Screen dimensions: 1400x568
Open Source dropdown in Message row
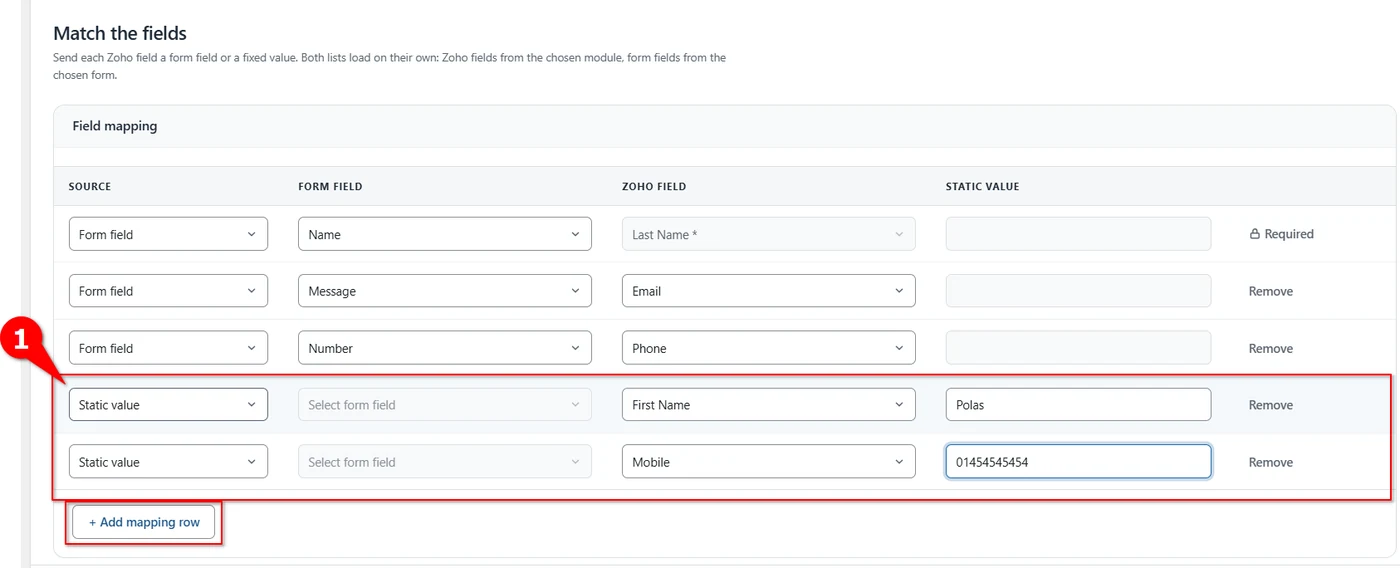(x=168, y=291)
